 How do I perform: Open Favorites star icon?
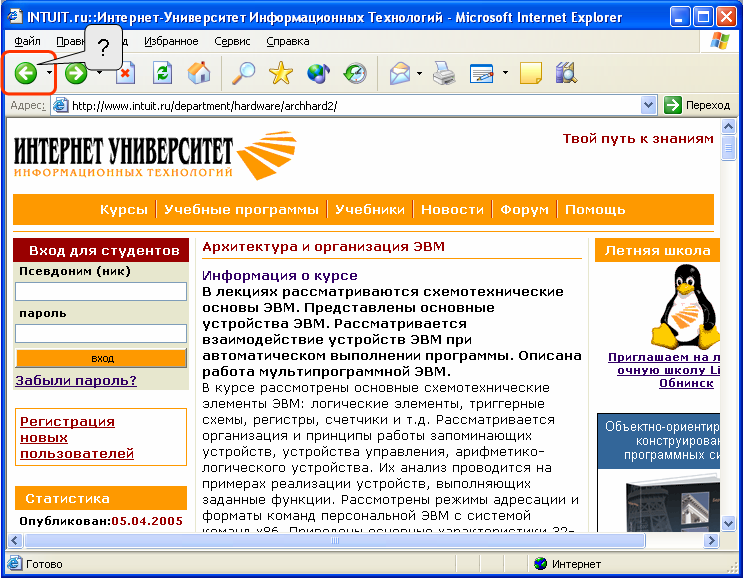[281, 73]
